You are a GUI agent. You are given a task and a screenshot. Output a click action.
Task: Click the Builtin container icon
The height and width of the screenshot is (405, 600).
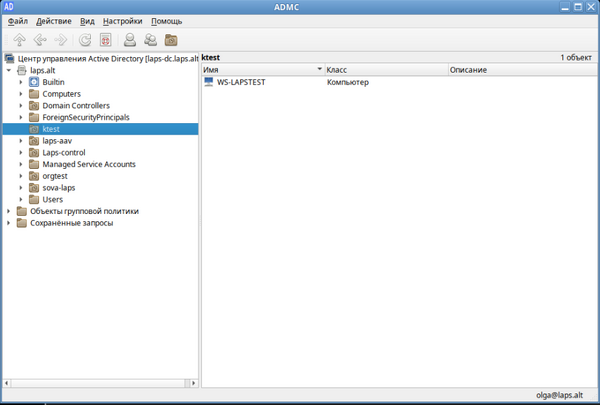click(x=34, y=82)
